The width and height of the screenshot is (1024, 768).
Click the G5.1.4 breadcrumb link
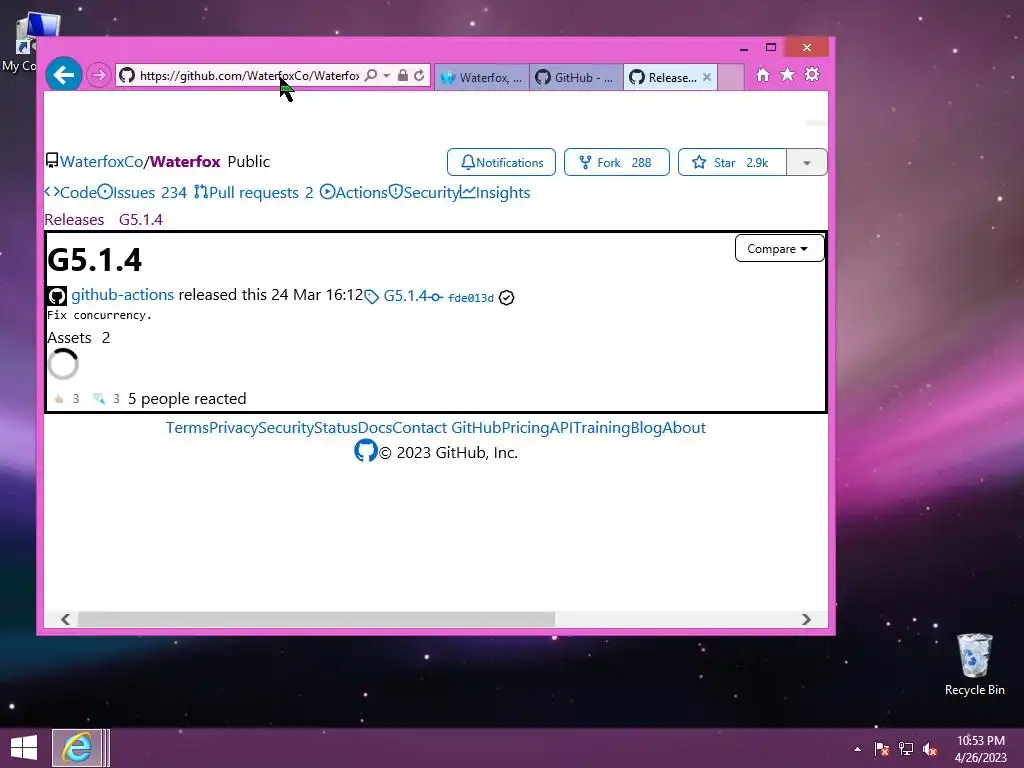click(140, 219)
